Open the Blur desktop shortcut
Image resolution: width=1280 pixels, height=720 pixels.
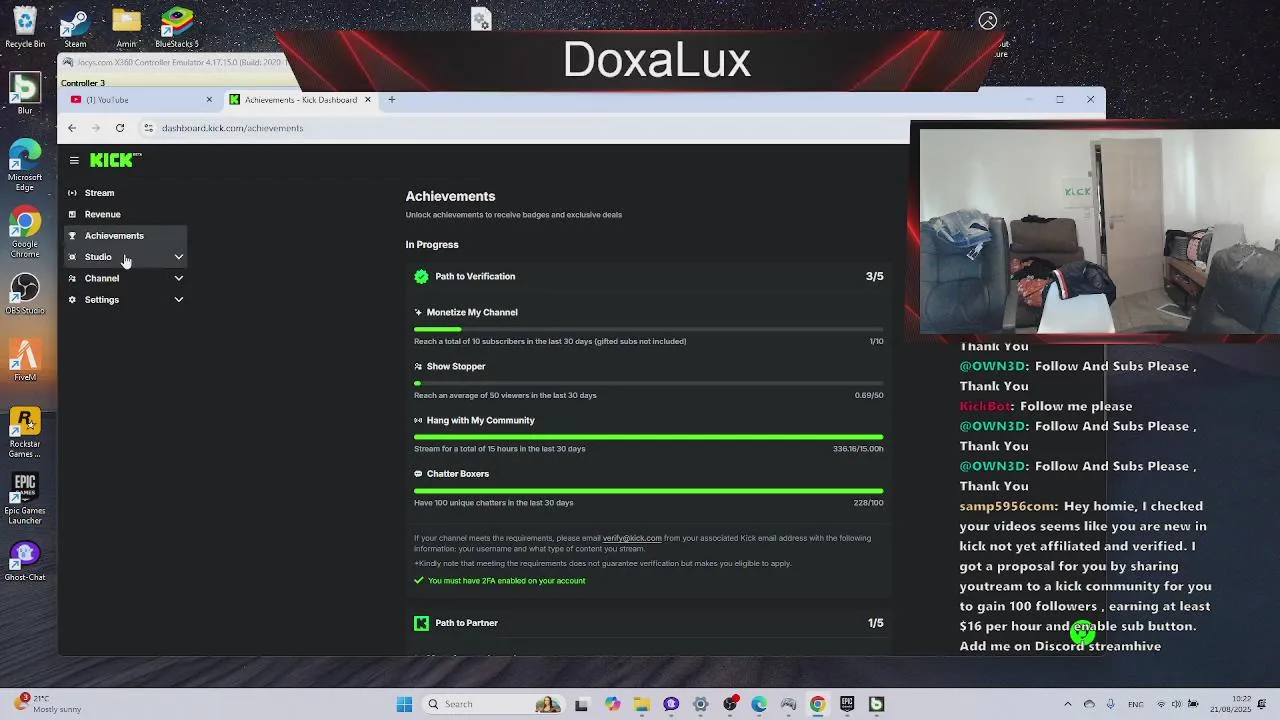25,95
